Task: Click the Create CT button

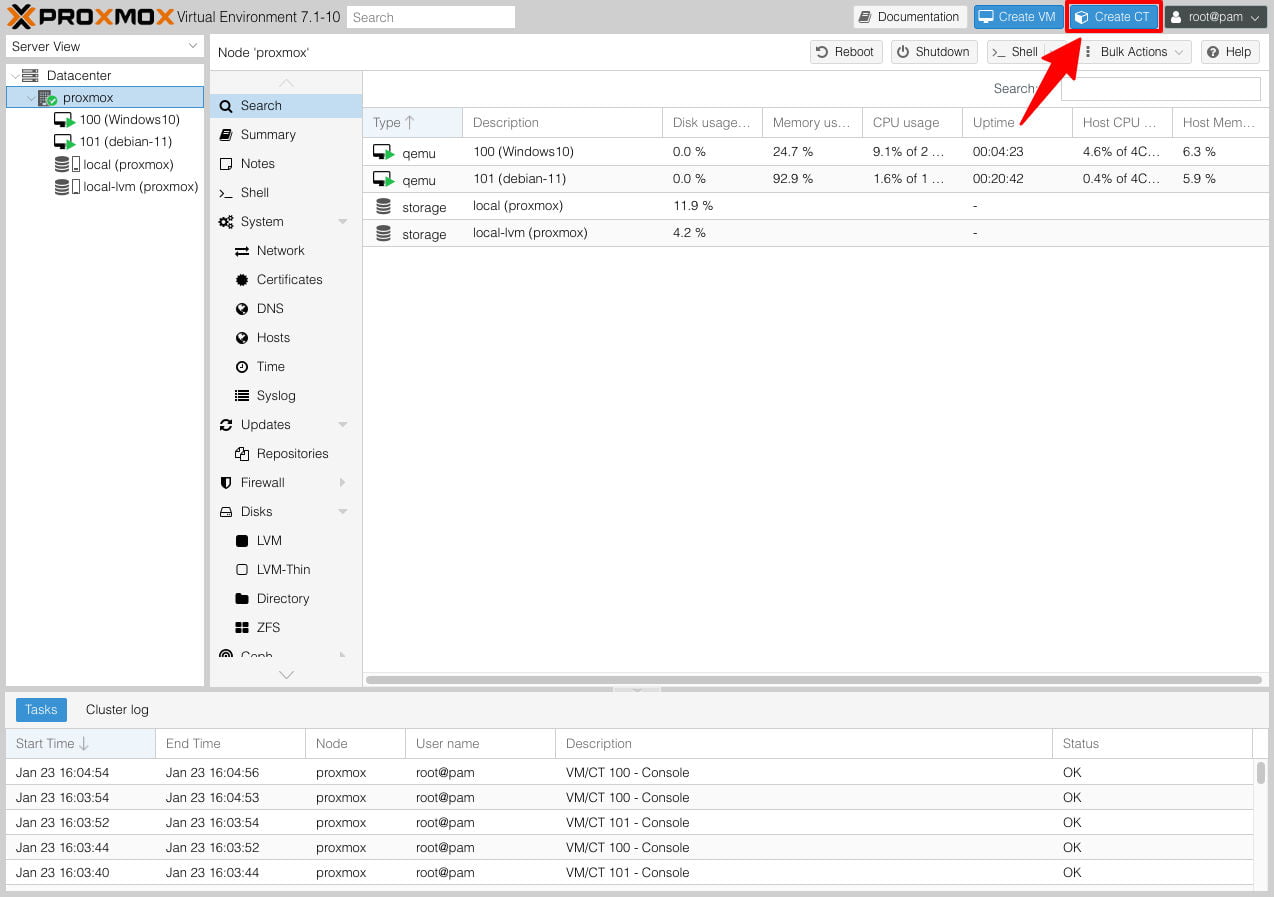Action: click(1113, 17)
